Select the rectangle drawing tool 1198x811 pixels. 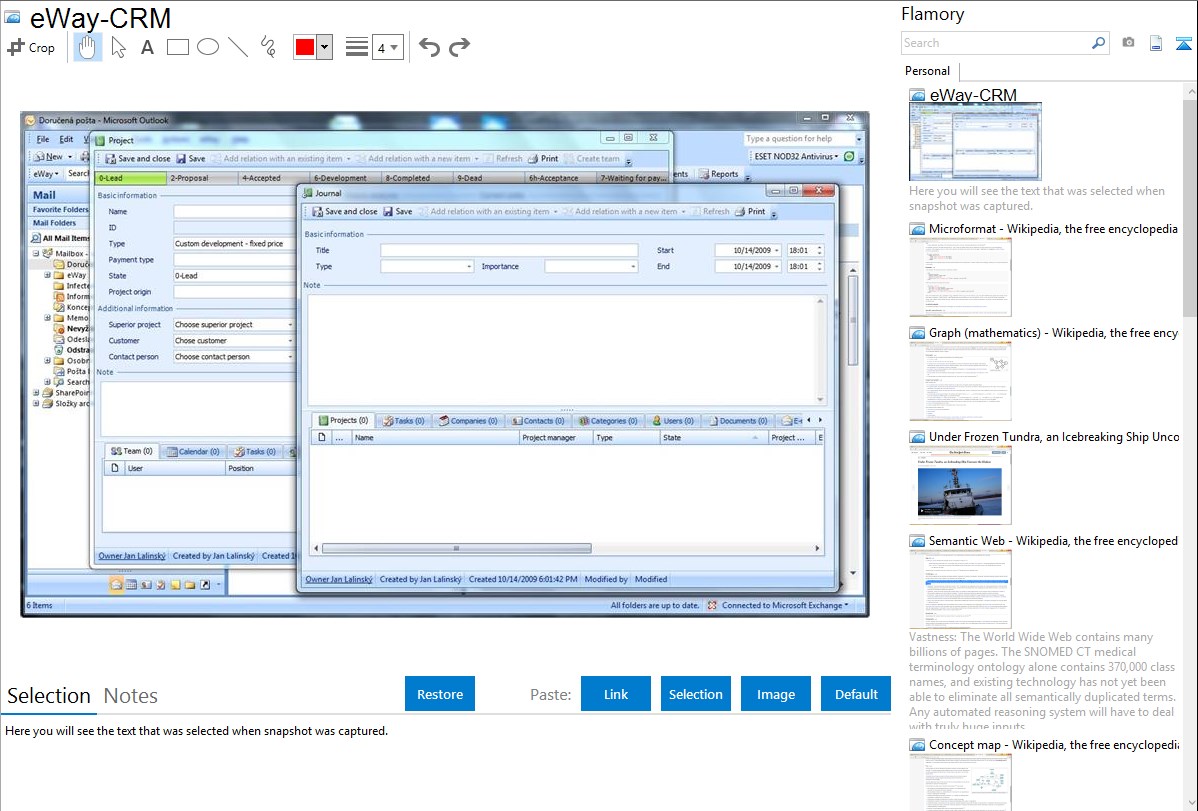(177, 47)
